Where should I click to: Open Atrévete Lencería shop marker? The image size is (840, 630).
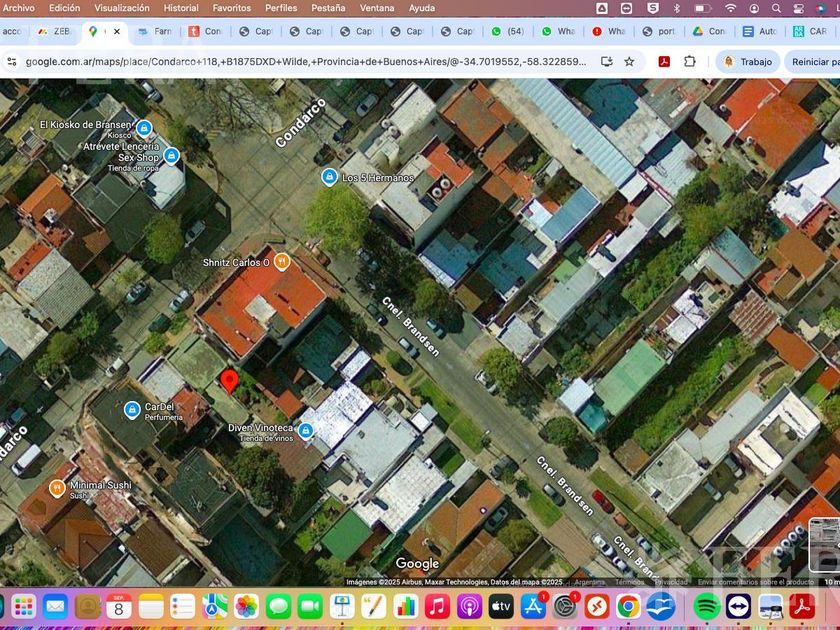171,155
